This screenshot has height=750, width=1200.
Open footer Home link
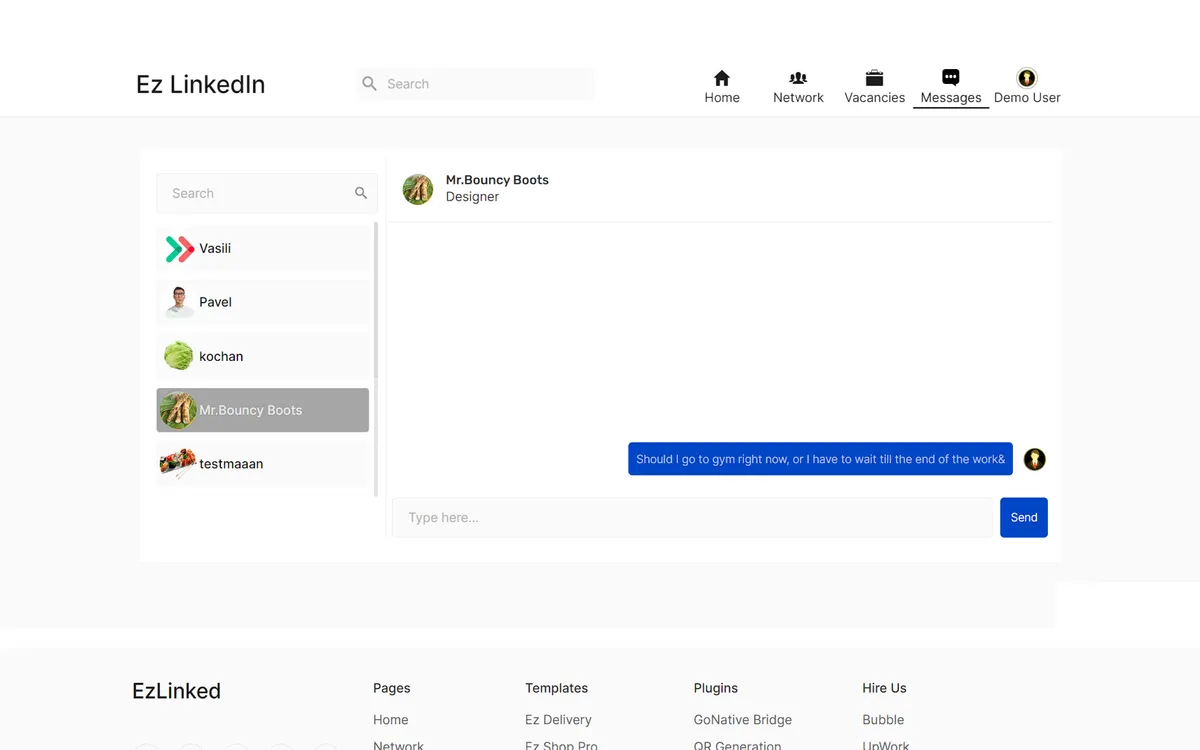[x=390, y=720]
